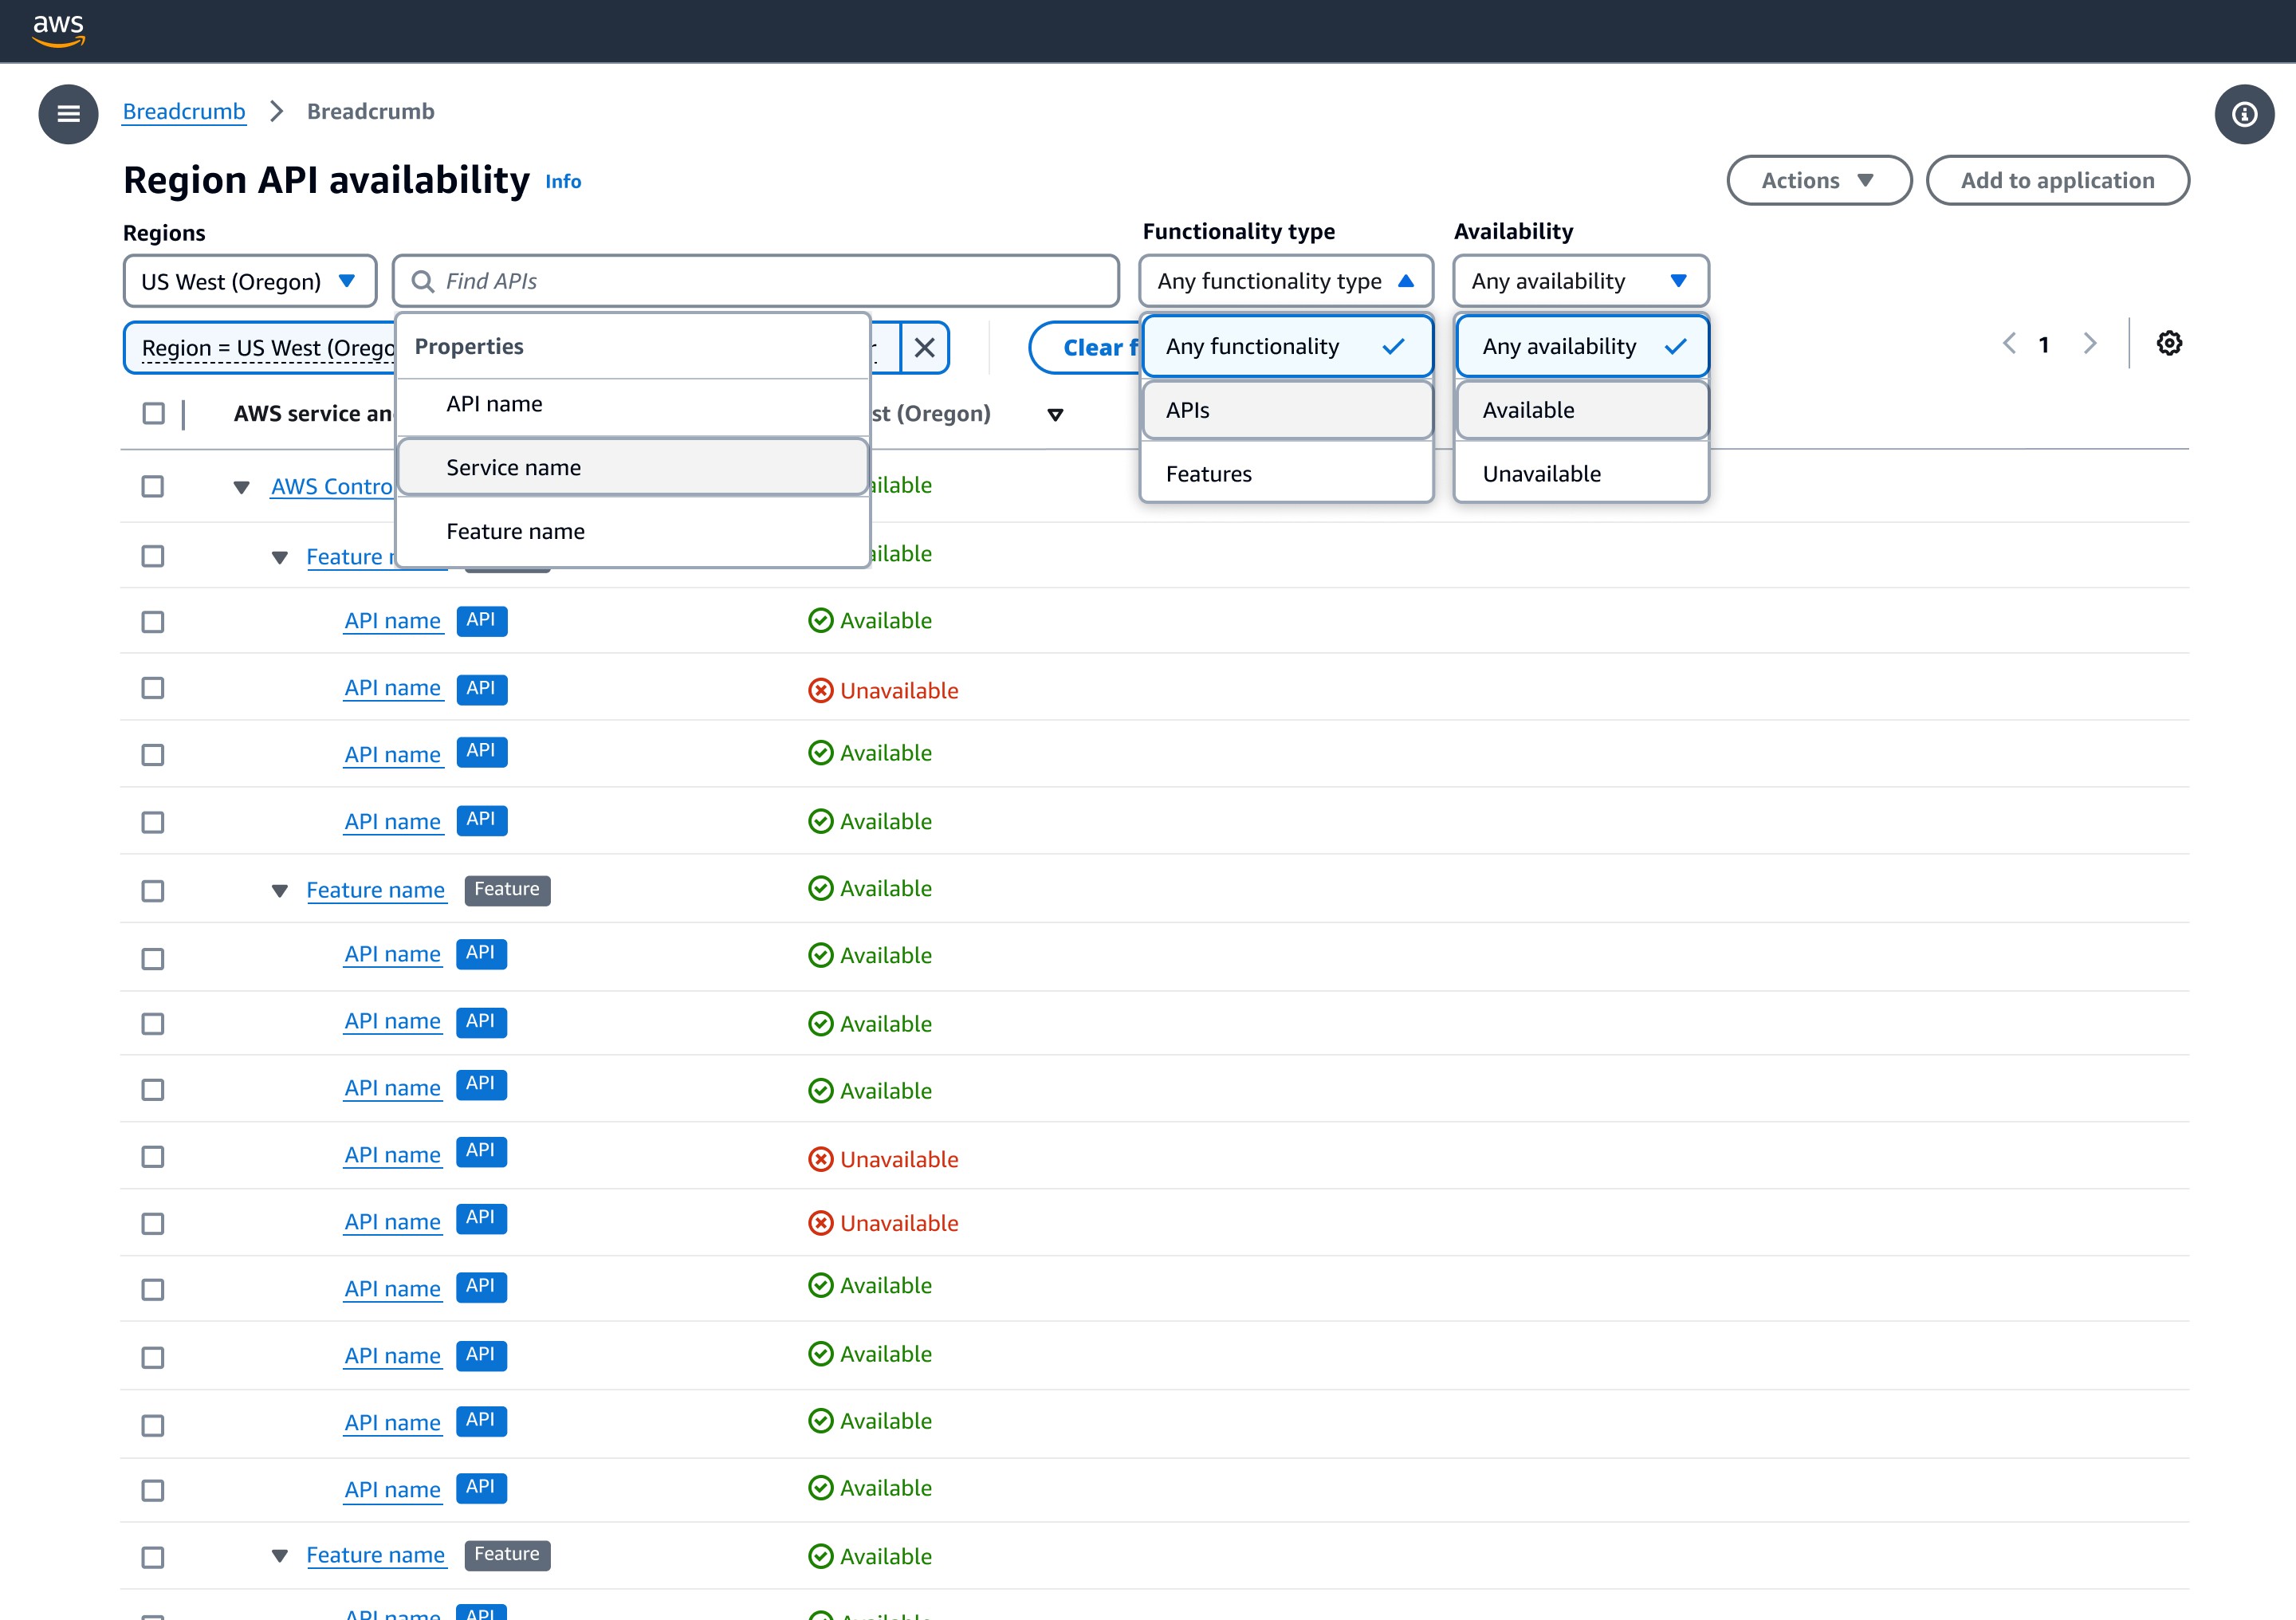Go to previous page arrow
This screenshot has width=2296, height=1620.
tap(2009, 344)
